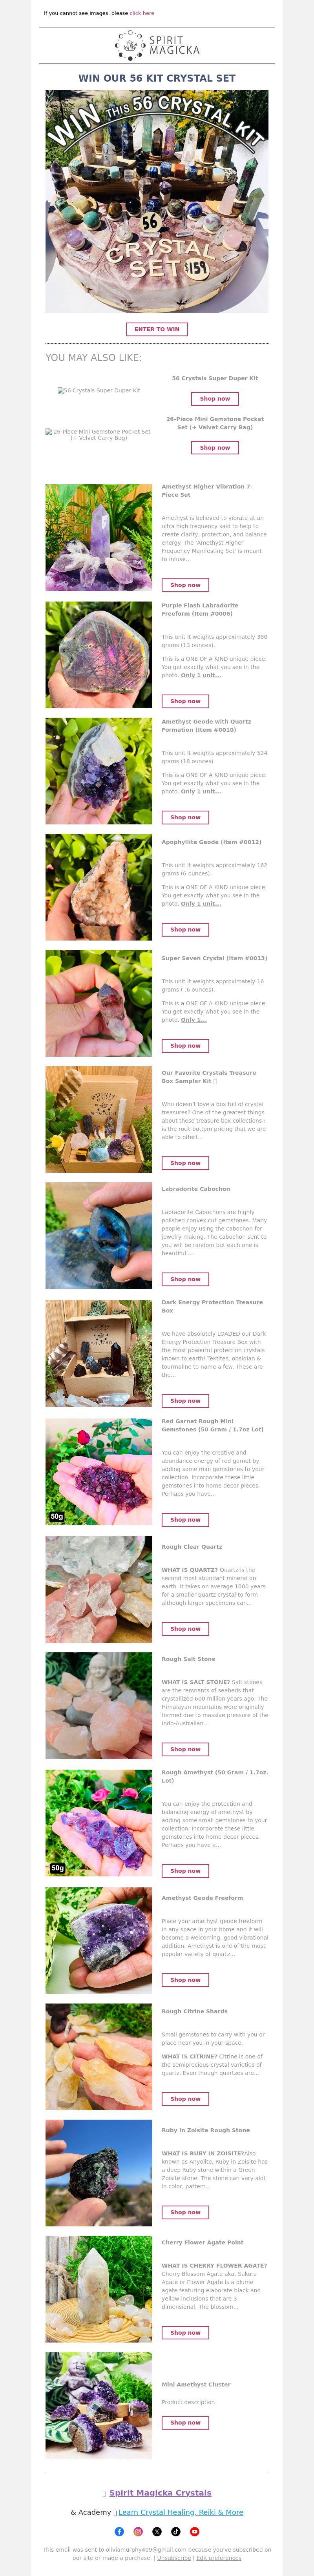
Task: Open the Amethyst Higher Vibration 7-Piece Set photo
Action: pyautogui.click(x=99, y=537)
